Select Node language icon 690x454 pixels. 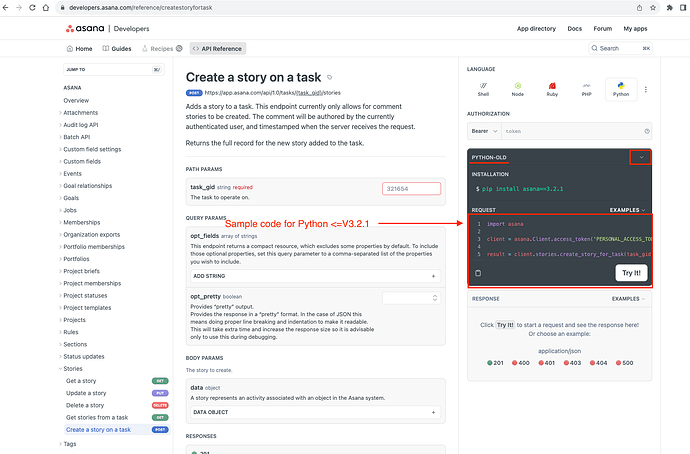(x=518, y=89)
